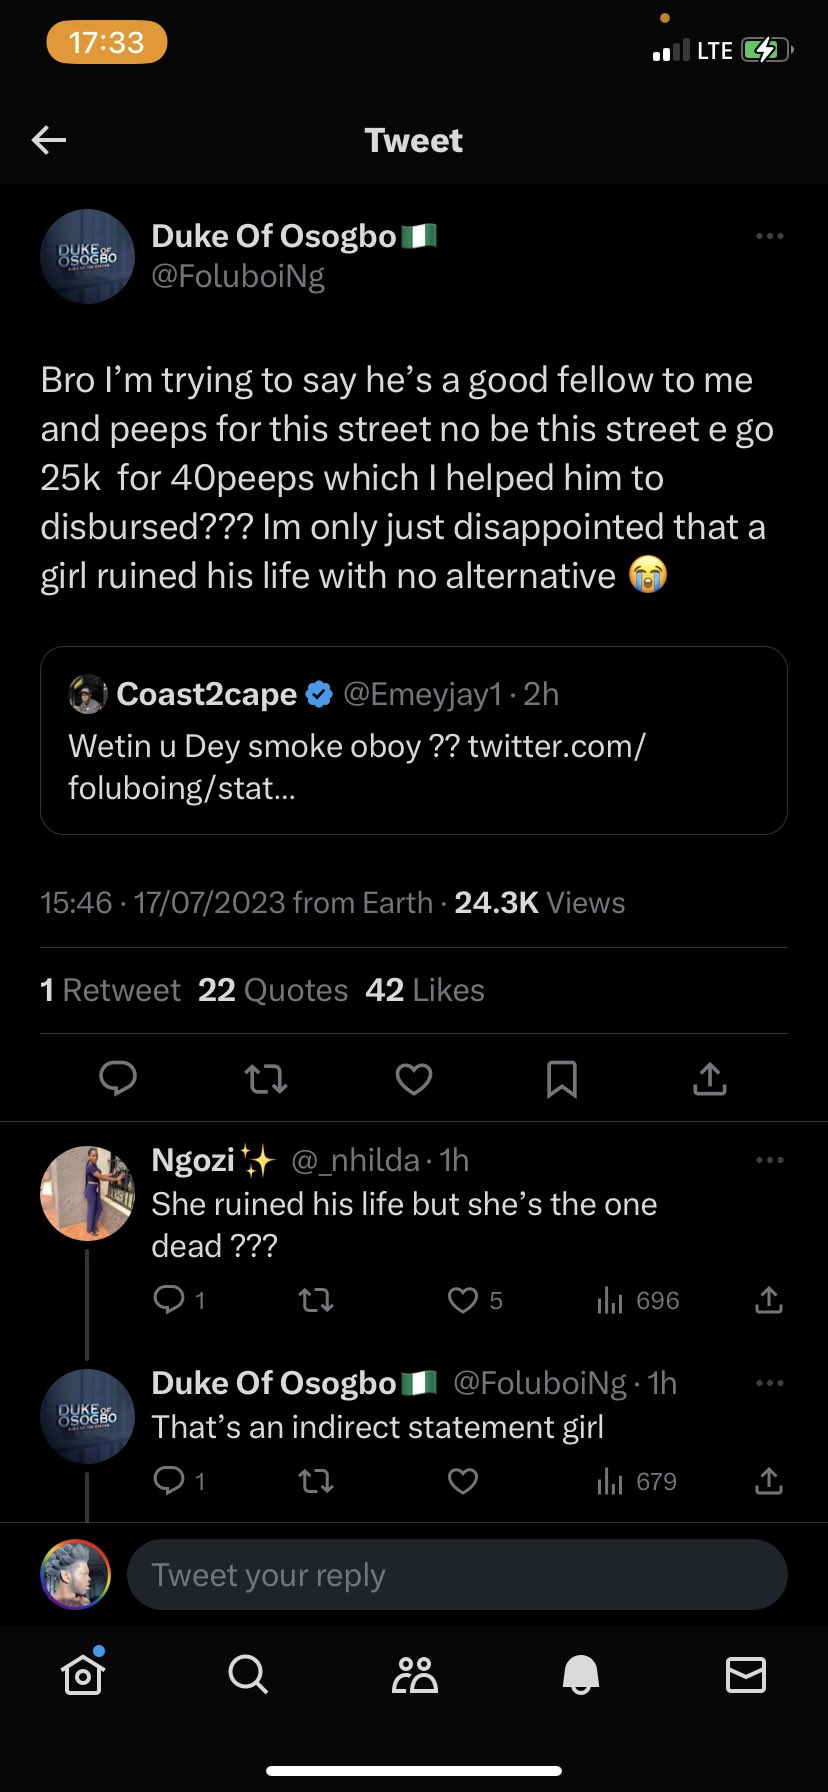Tap share icon under main tweet
The image size is (828, 1792).
pyautogui.click(x=709, y=1078)
